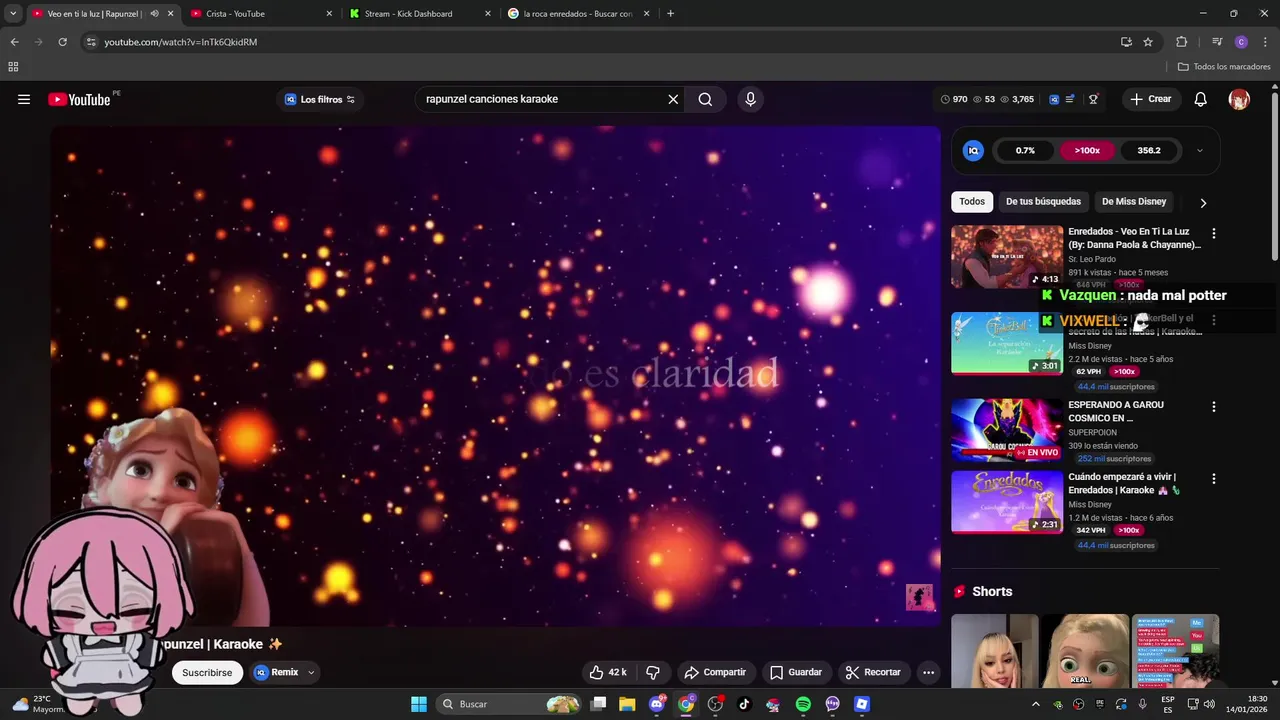Go to the YouTube home logo
Viewport: 1280px width, 720px height.
tap(79, 99)
